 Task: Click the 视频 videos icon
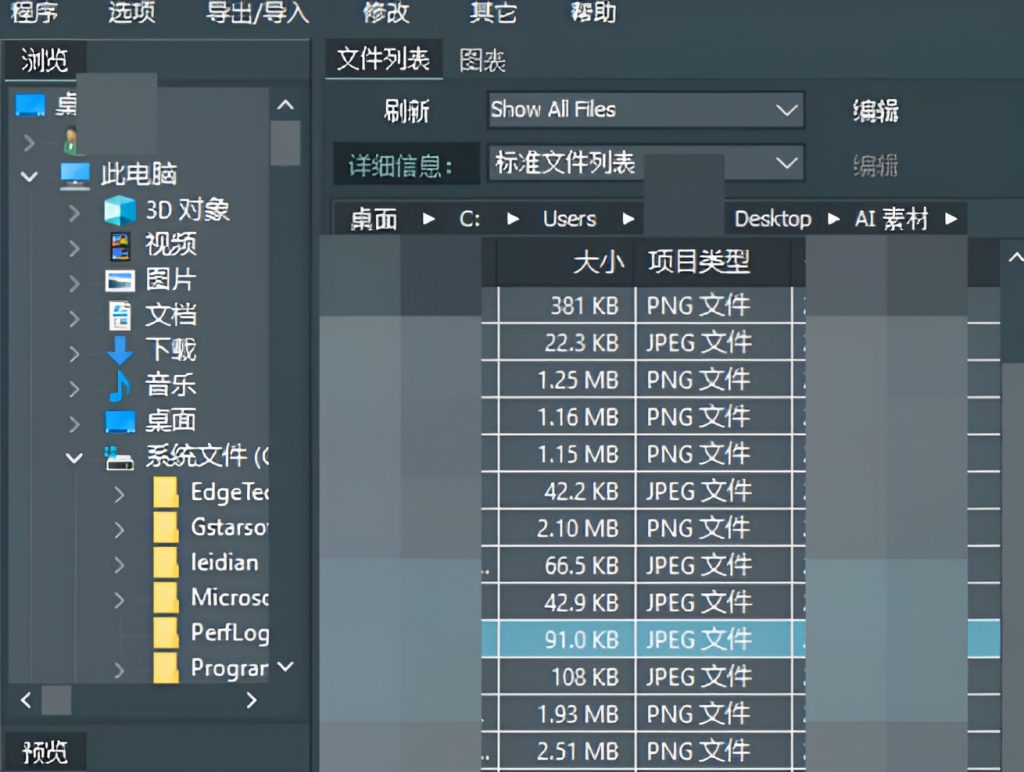pyautogui.click(x=119, y=244)
